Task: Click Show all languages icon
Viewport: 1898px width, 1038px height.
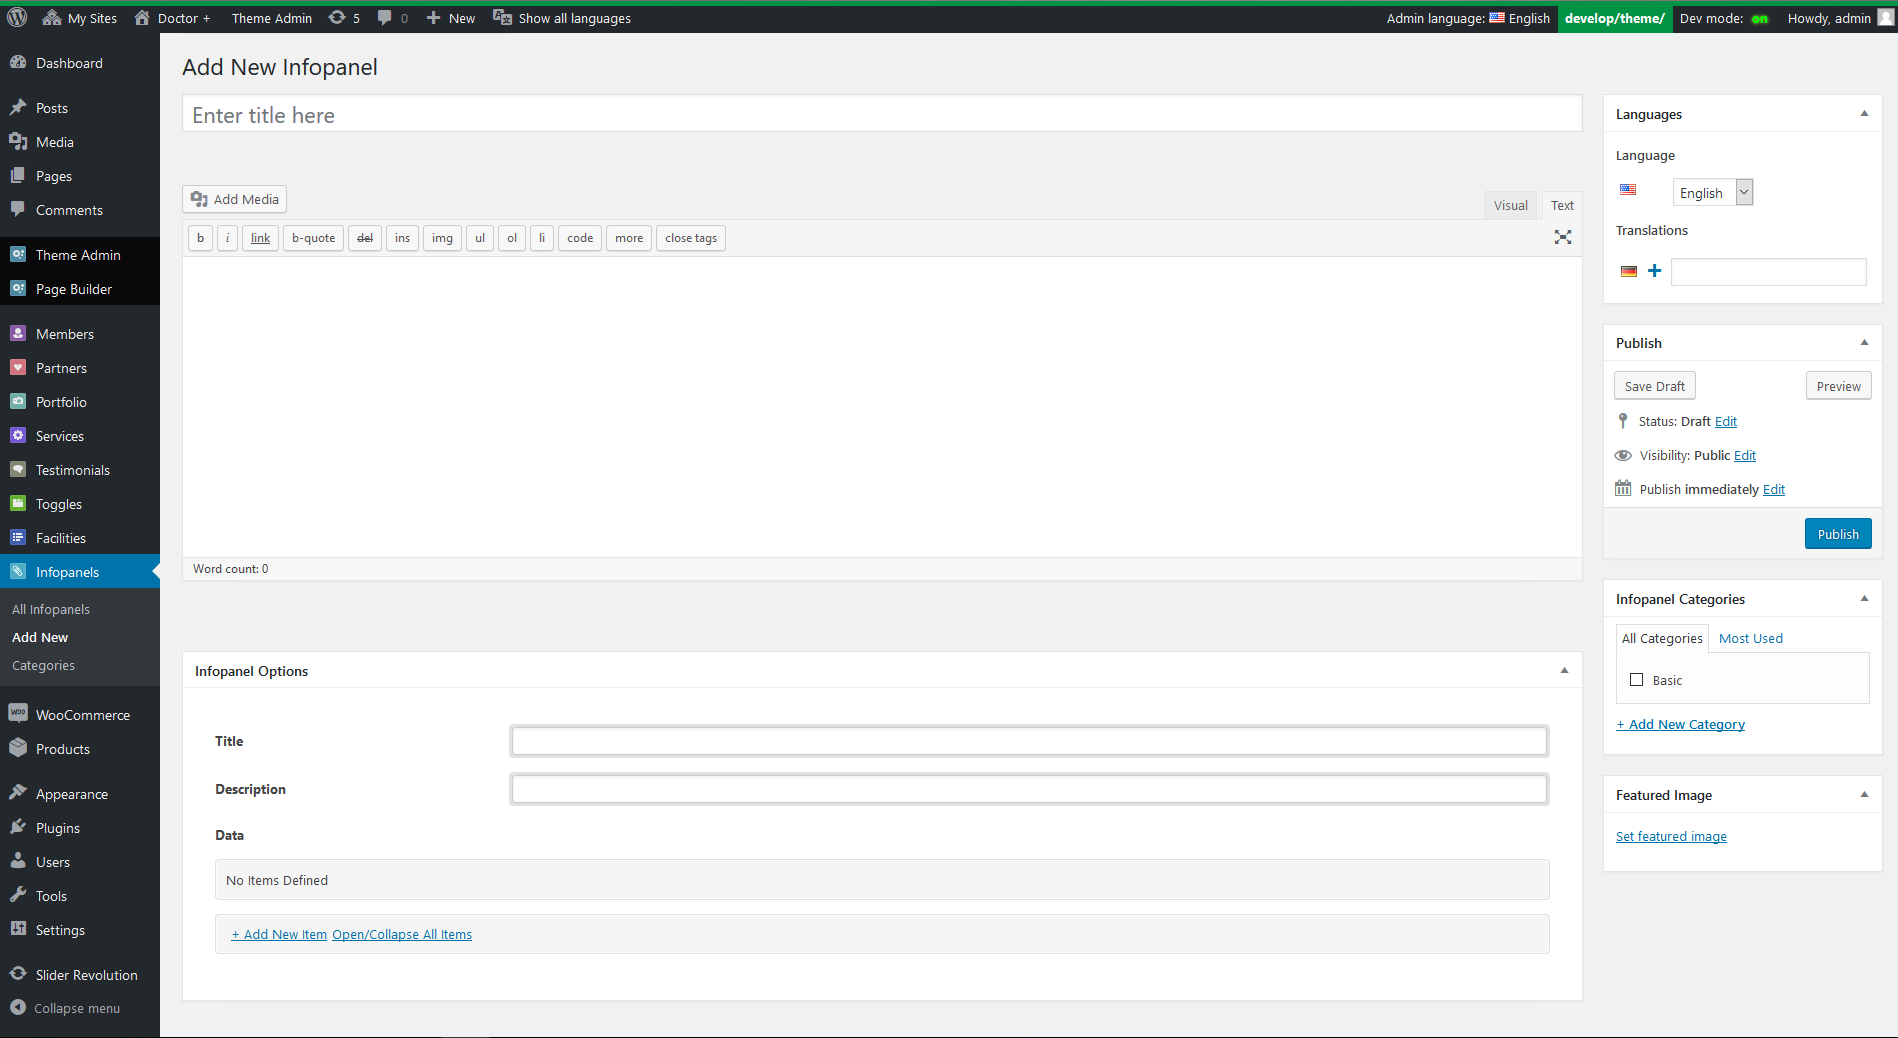Action: [502, 18]
